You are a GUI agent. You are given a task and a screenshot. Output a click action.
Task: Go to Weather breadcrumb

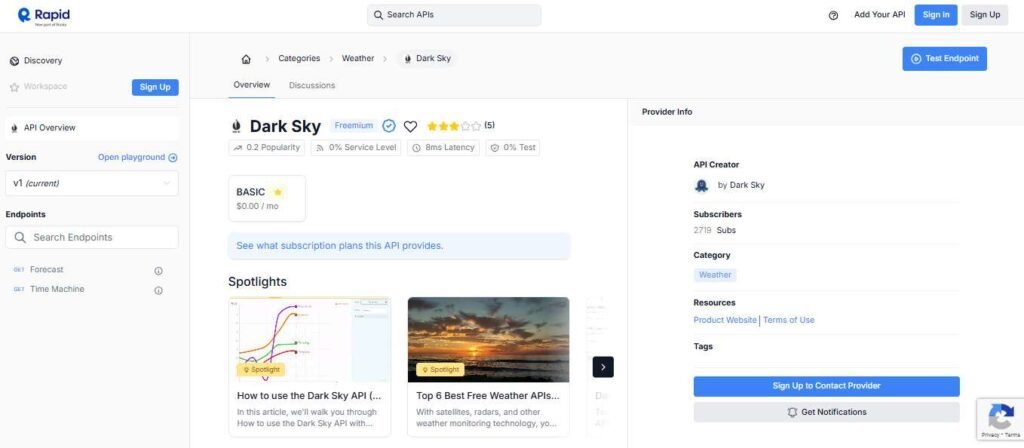(358, 58)
